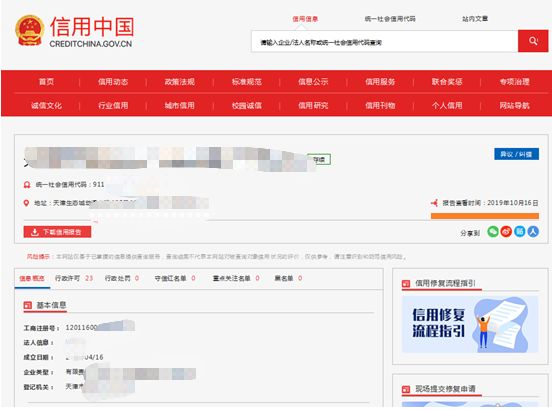Open the 信用修复流程指引 banner image
The width and height of the screenshot is (552, 410).
470,324
